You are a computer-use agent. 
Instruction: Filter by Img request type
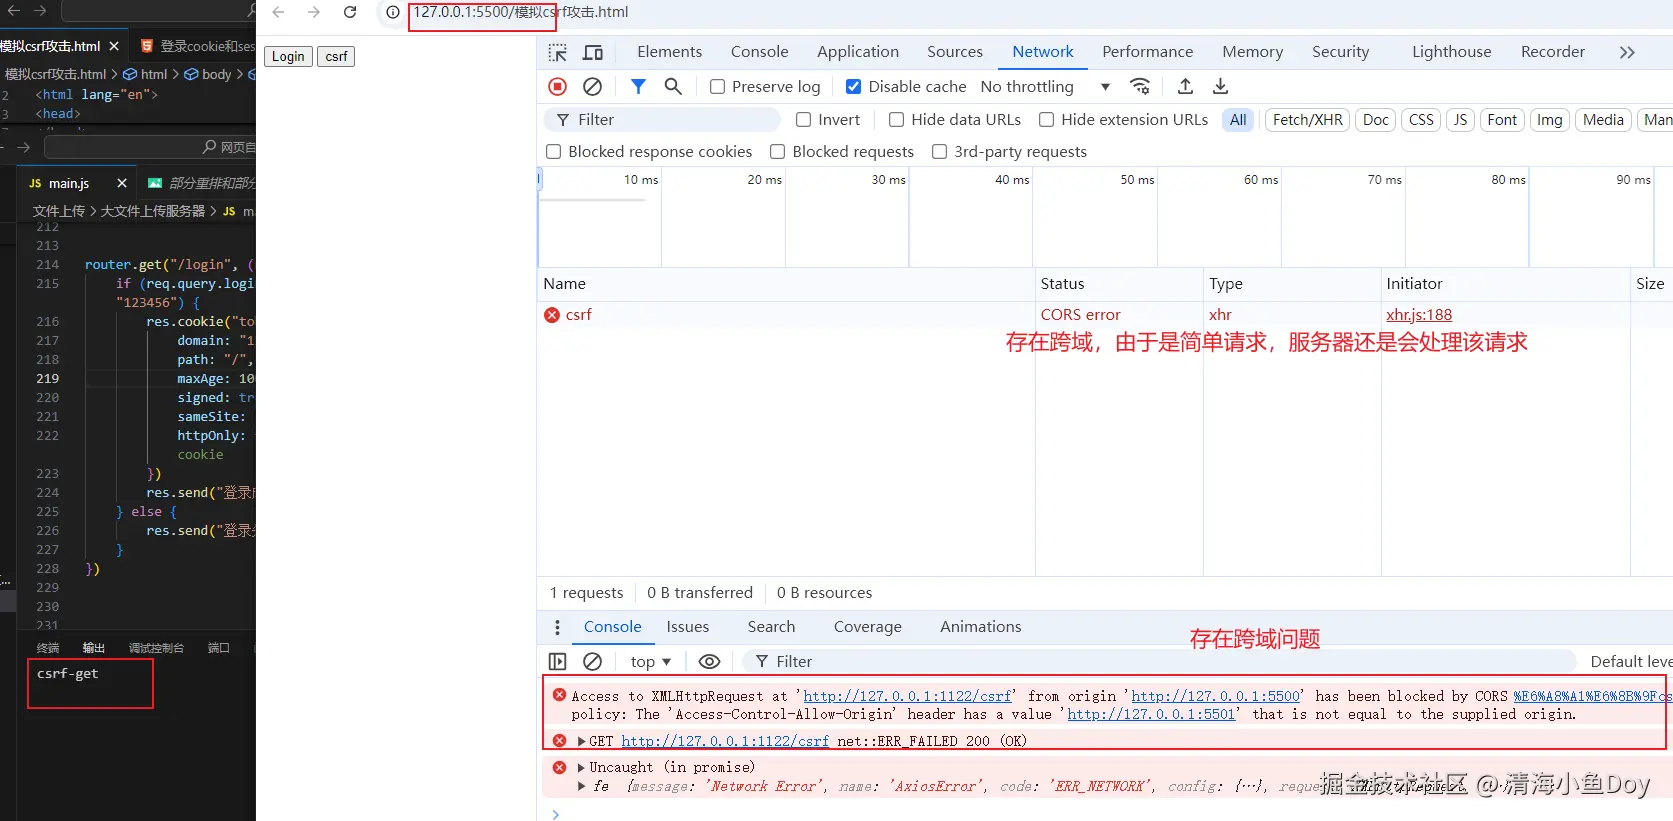(1549, 120)
